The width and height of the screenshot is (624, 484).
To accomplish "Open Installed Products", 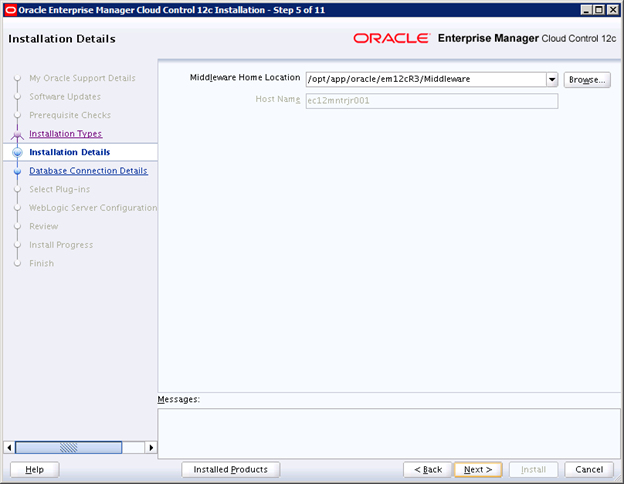I will (x=230, y=470).
